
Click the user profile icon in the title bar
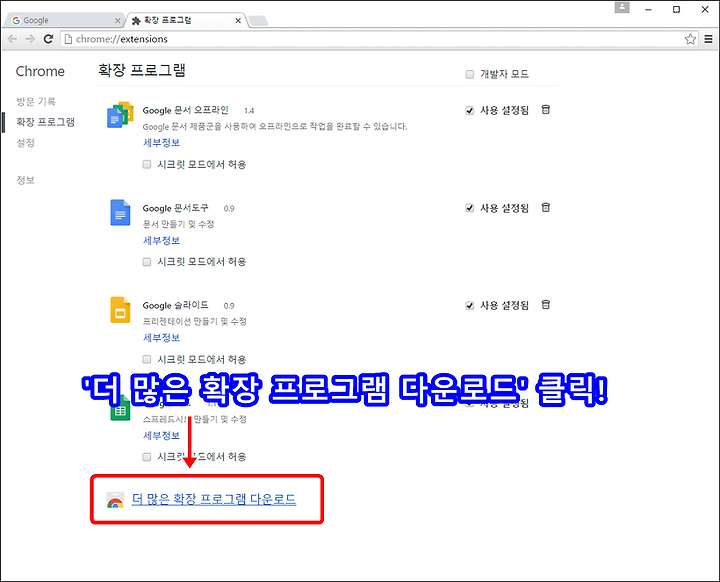(x=622, y=7)
